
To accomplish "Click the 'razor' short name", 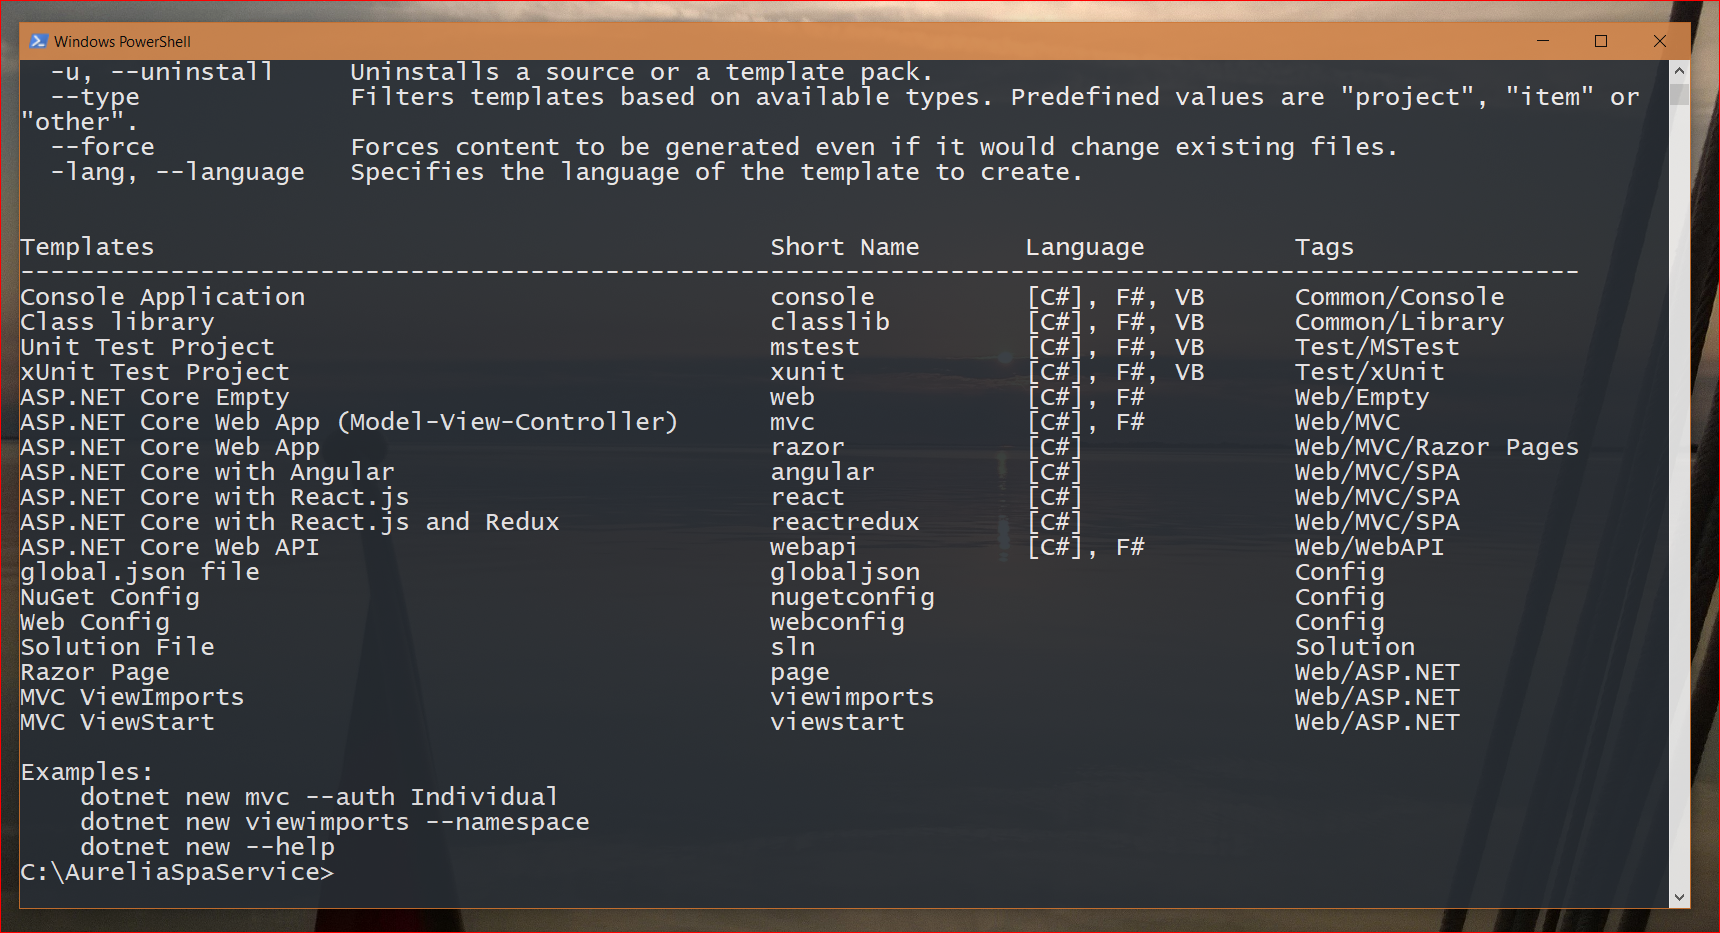I will [808, 447].
